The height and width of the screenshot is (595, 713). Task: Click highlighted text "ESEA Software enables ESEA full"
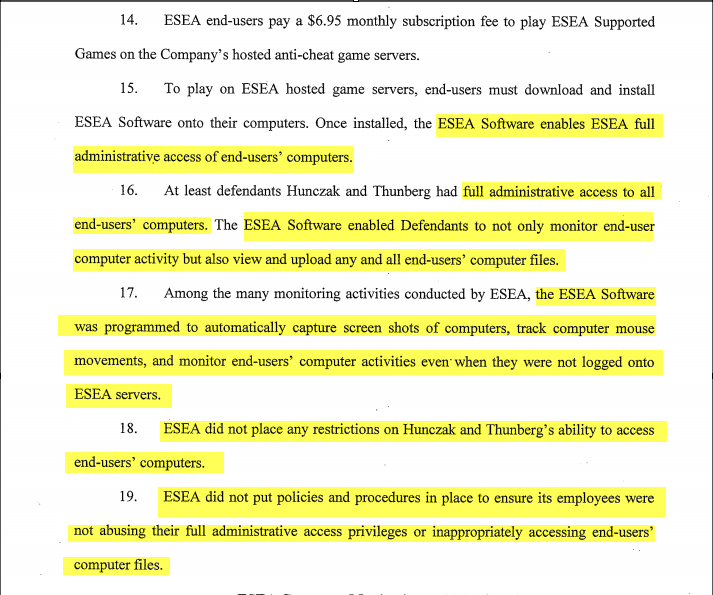546,124
